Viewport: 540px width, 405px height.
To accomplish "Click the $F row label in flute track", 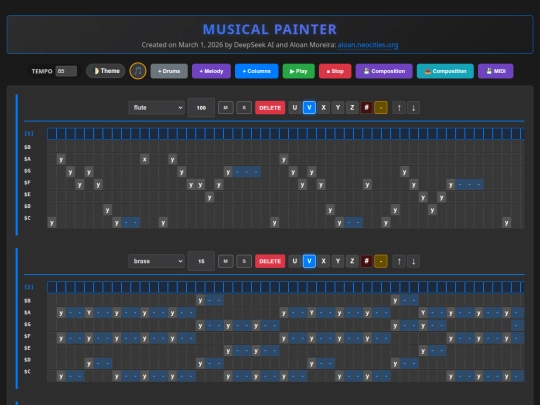I will [x=28, y=183].
